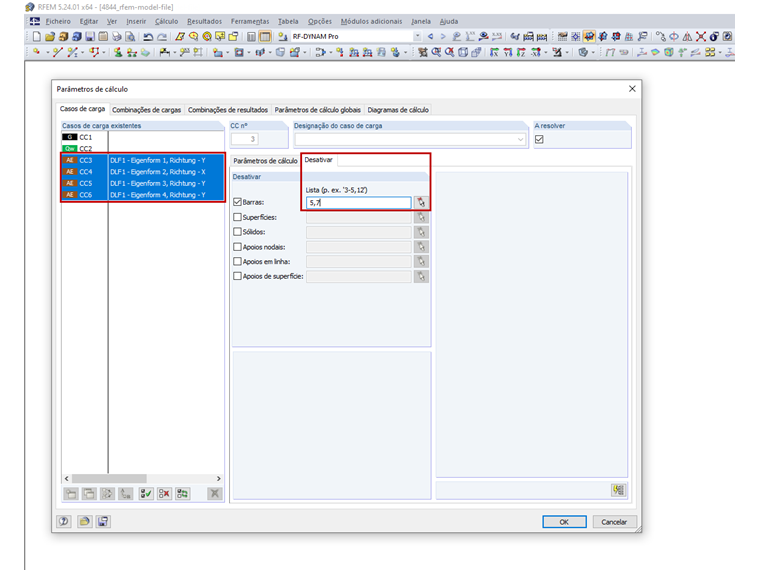The image size is (760, 570).
Task: Invert load case selection icon
Action: tap(183, 494)
